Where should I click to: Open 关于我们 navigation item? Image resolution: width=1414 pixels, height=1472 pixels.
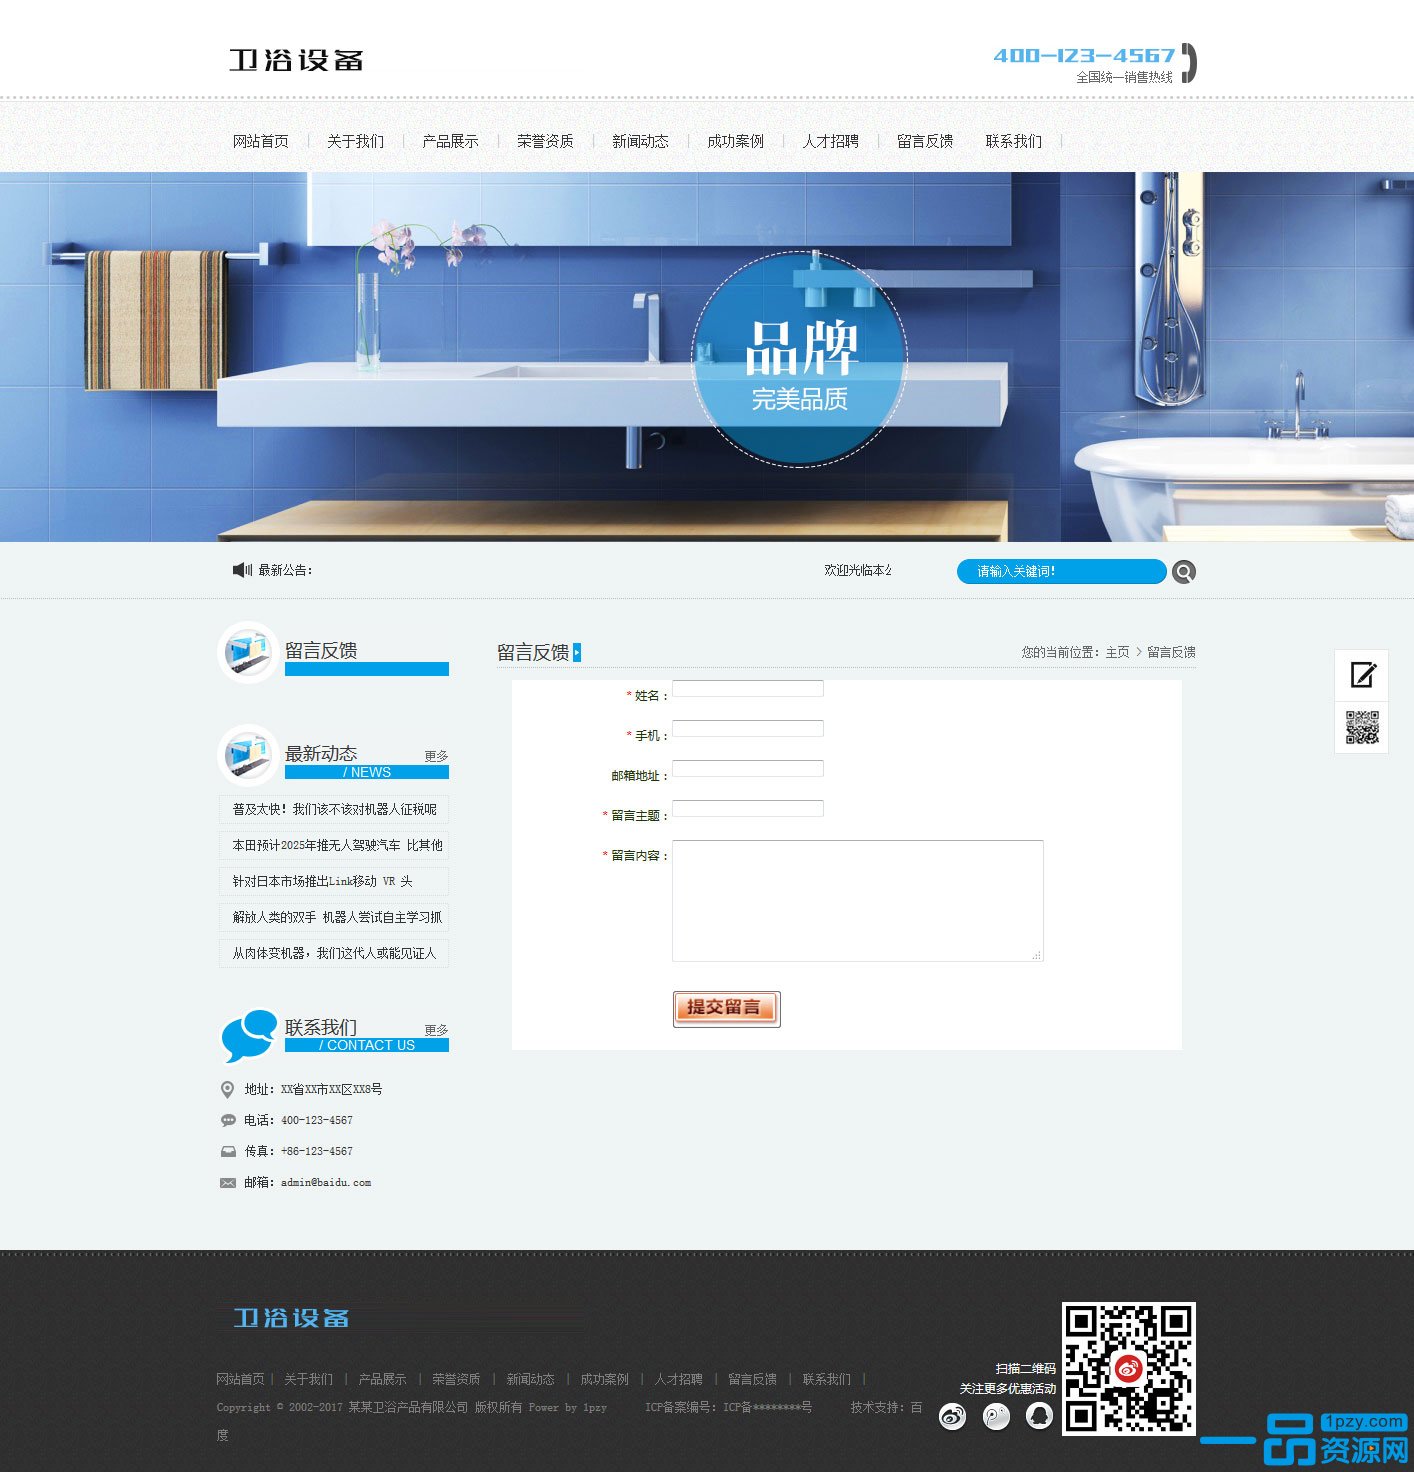[356, 141]
